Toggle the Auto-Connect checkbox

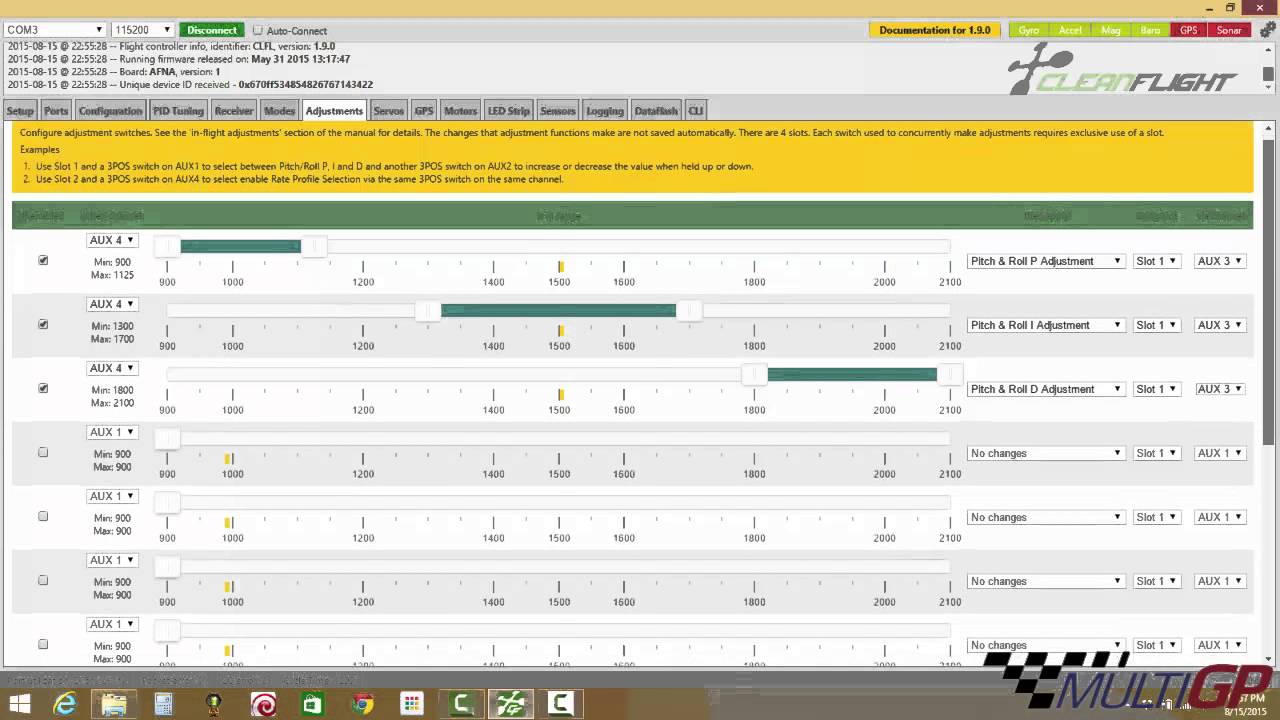point(258,30)
